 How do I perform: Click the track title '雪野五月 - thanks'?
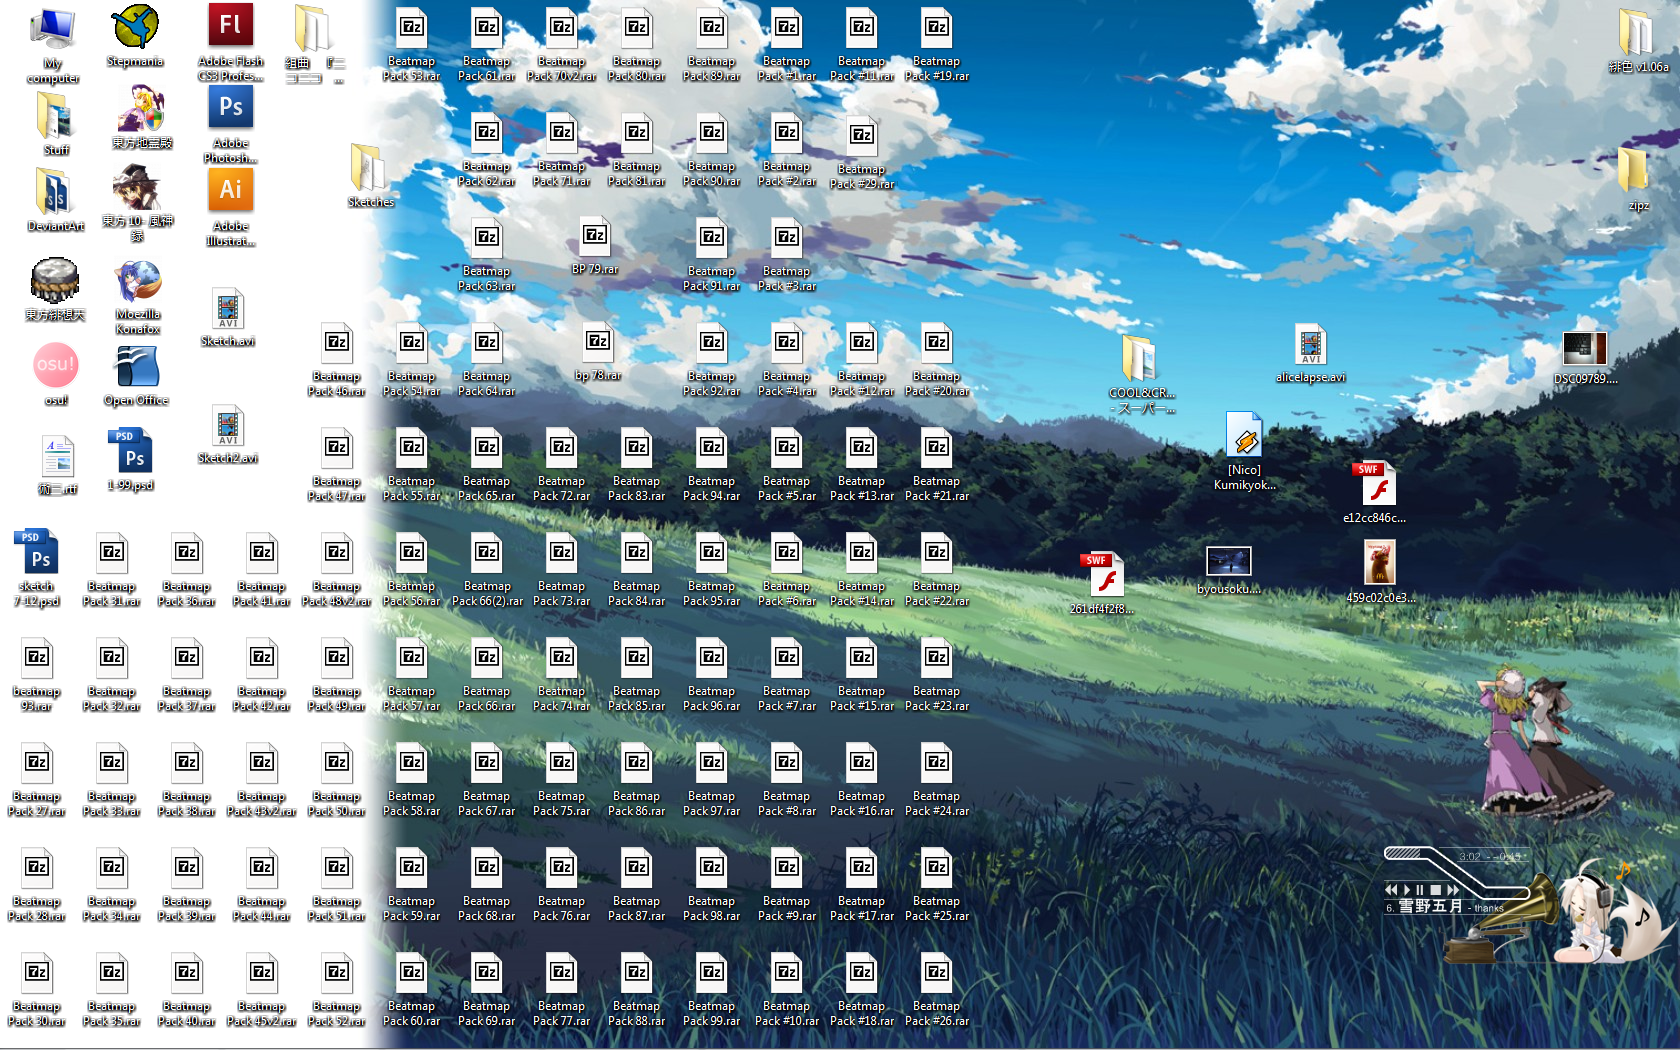tap(1449, 907)
